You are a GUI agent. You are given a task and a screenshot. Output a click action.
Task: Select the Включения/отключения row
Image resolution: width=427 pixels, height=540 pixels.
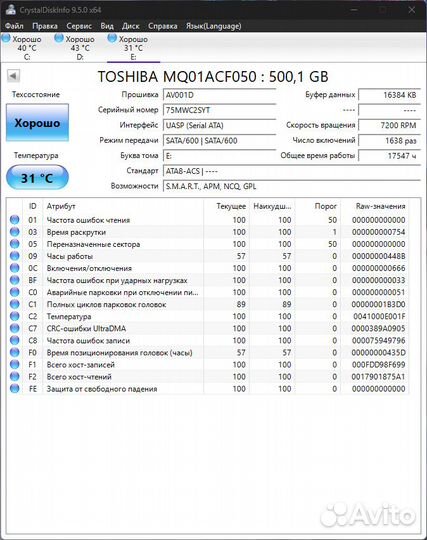point(208,268)
